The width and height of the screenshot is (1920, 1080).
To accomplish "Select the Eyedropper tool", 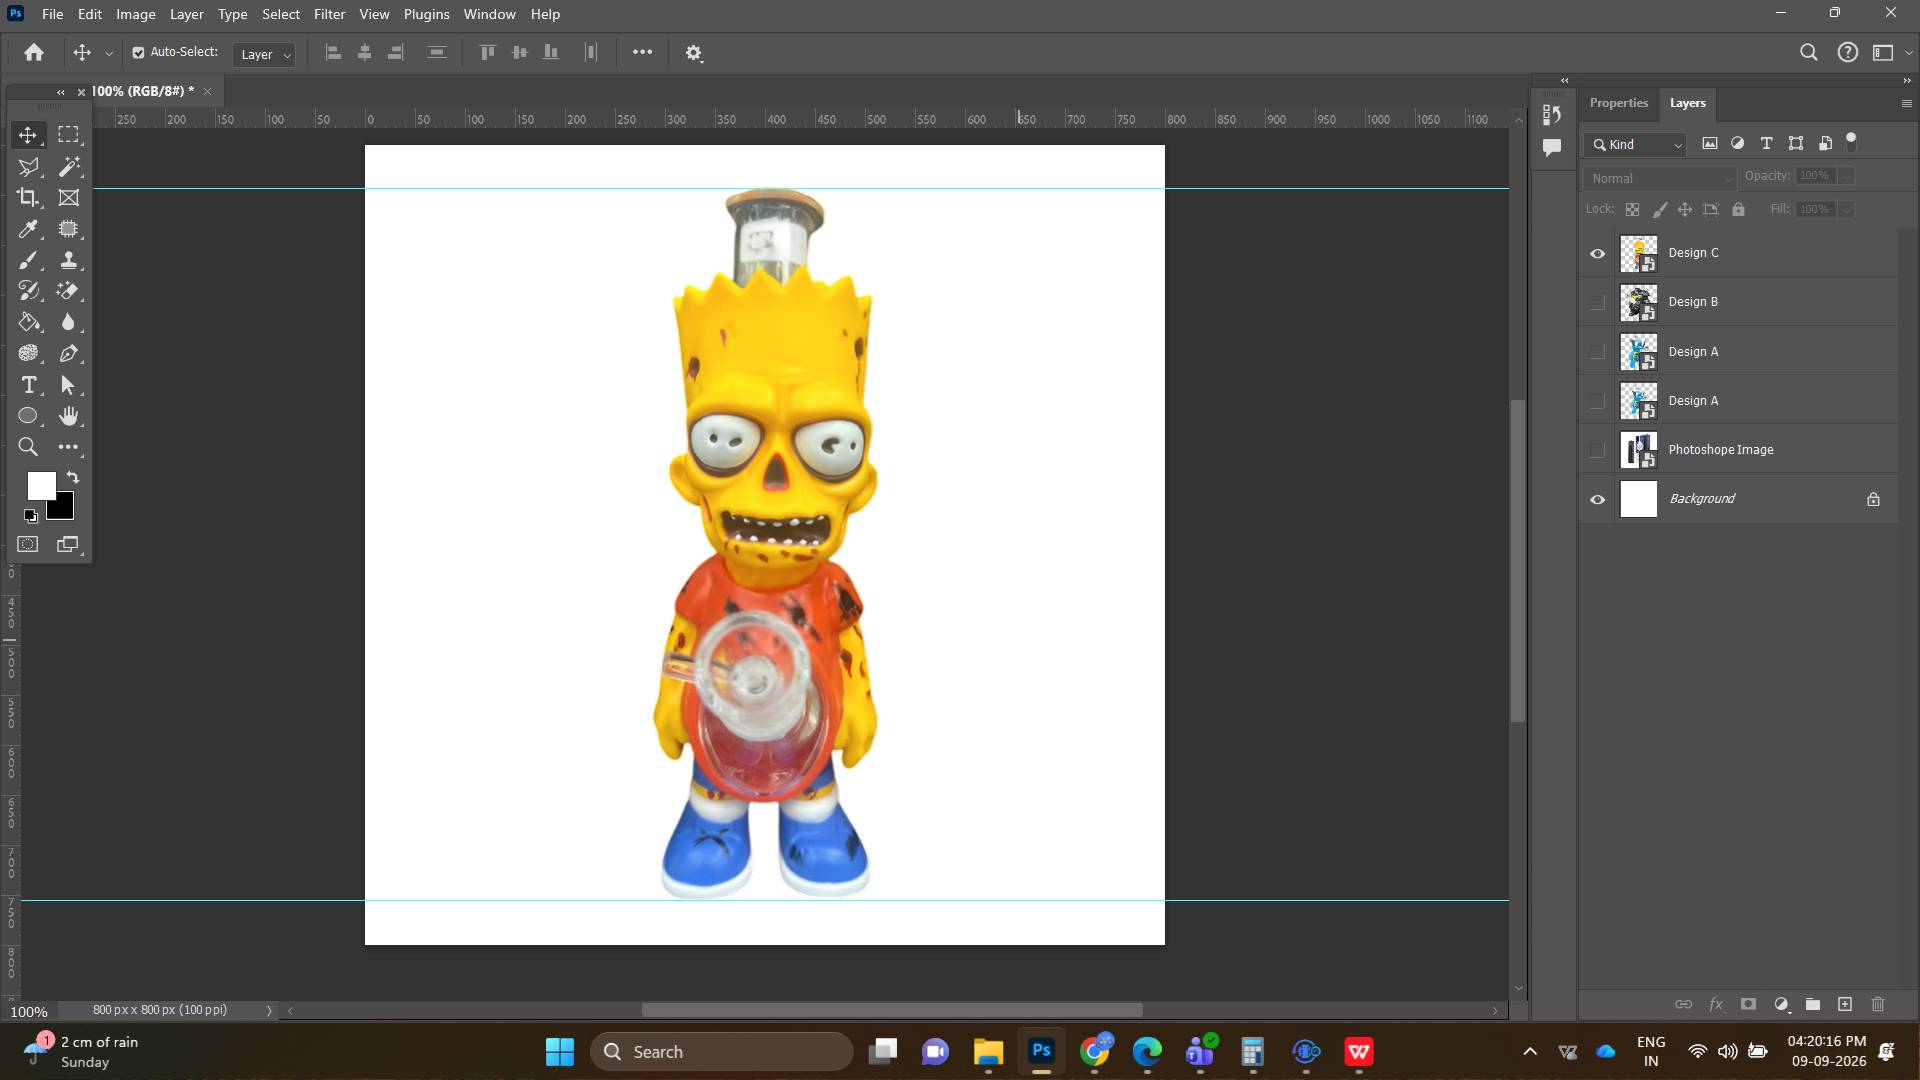I will 28,229.
